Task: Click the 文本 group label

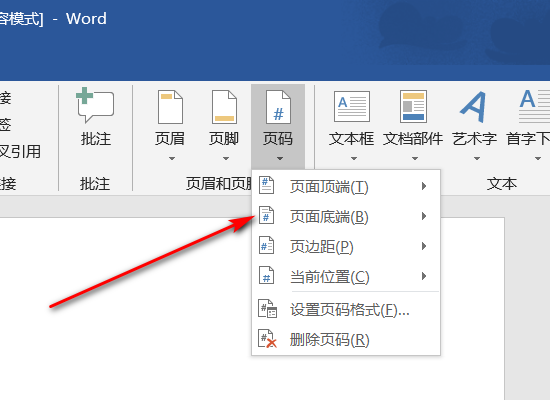Action: point(502,184)
